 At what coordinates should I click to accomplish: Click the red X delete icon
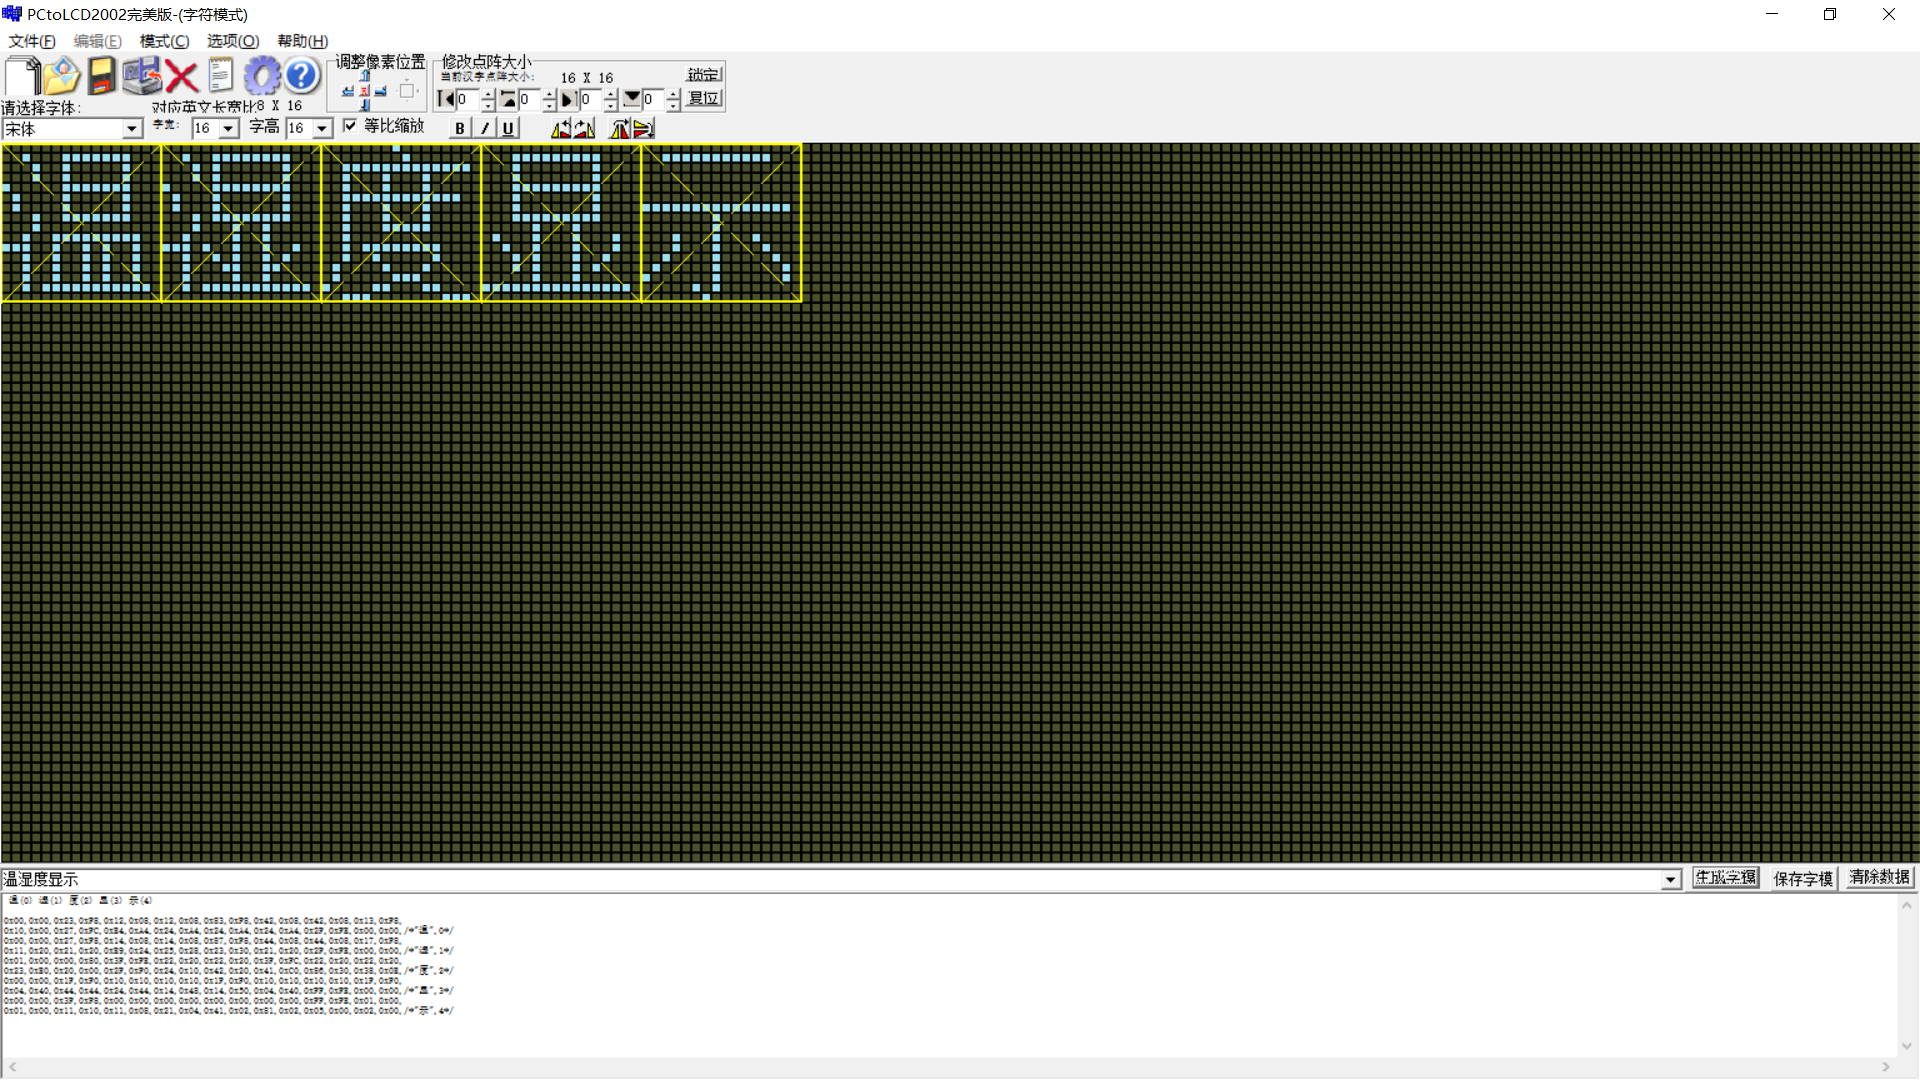click(181, 76)
